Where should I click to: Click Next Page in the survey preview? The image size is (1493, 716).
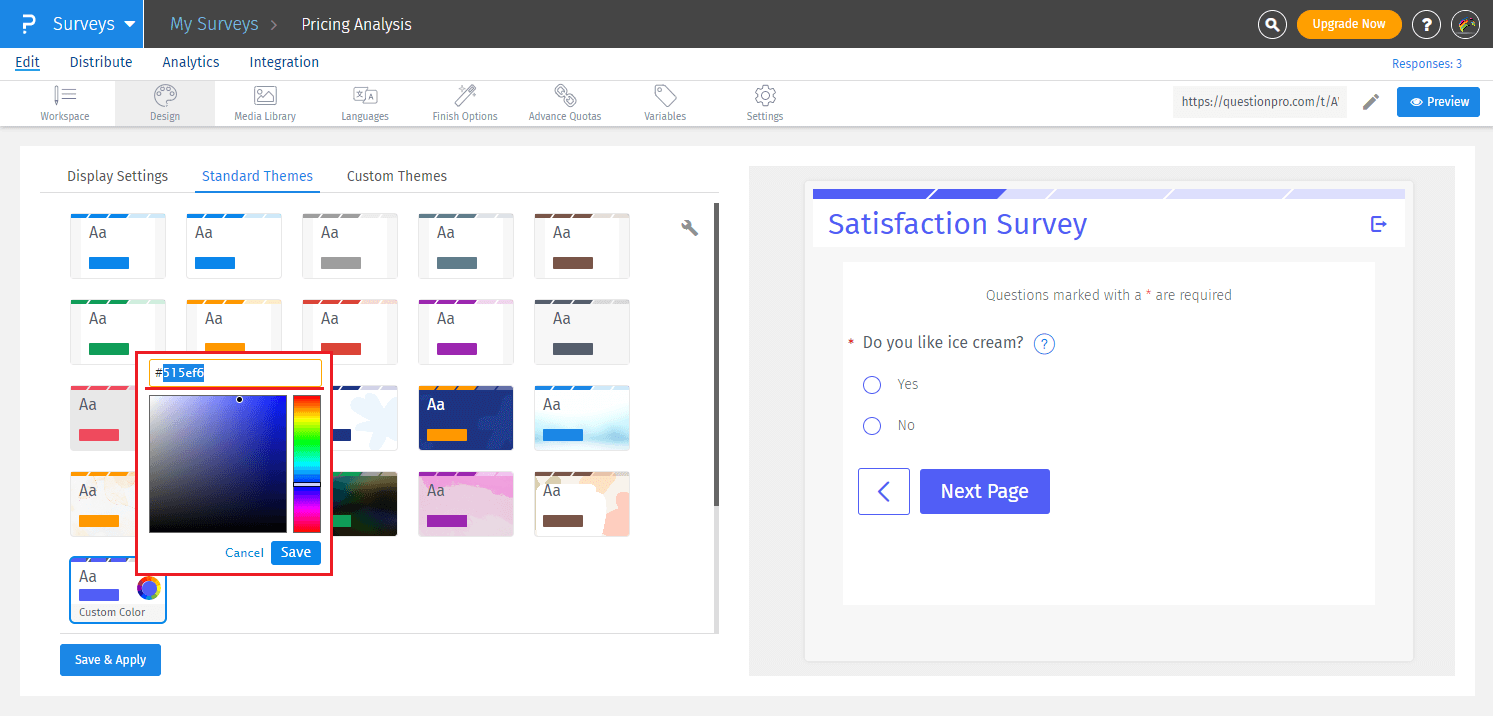pyautogui.click(x=984, y=491)
